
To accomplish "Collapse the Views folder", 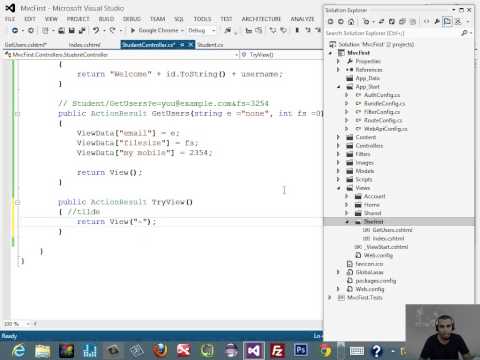I will [339, 188].
